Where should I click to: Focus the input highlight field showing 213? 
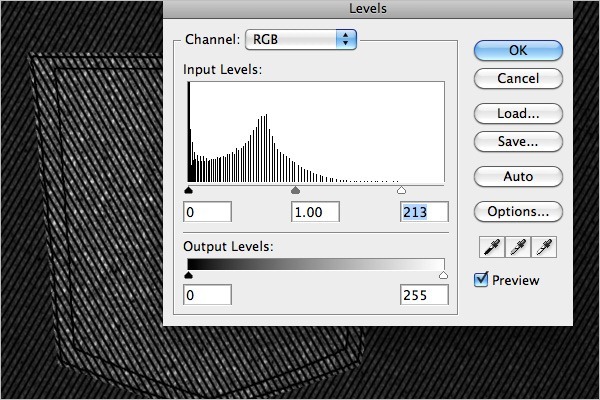(x=424, y=212)
